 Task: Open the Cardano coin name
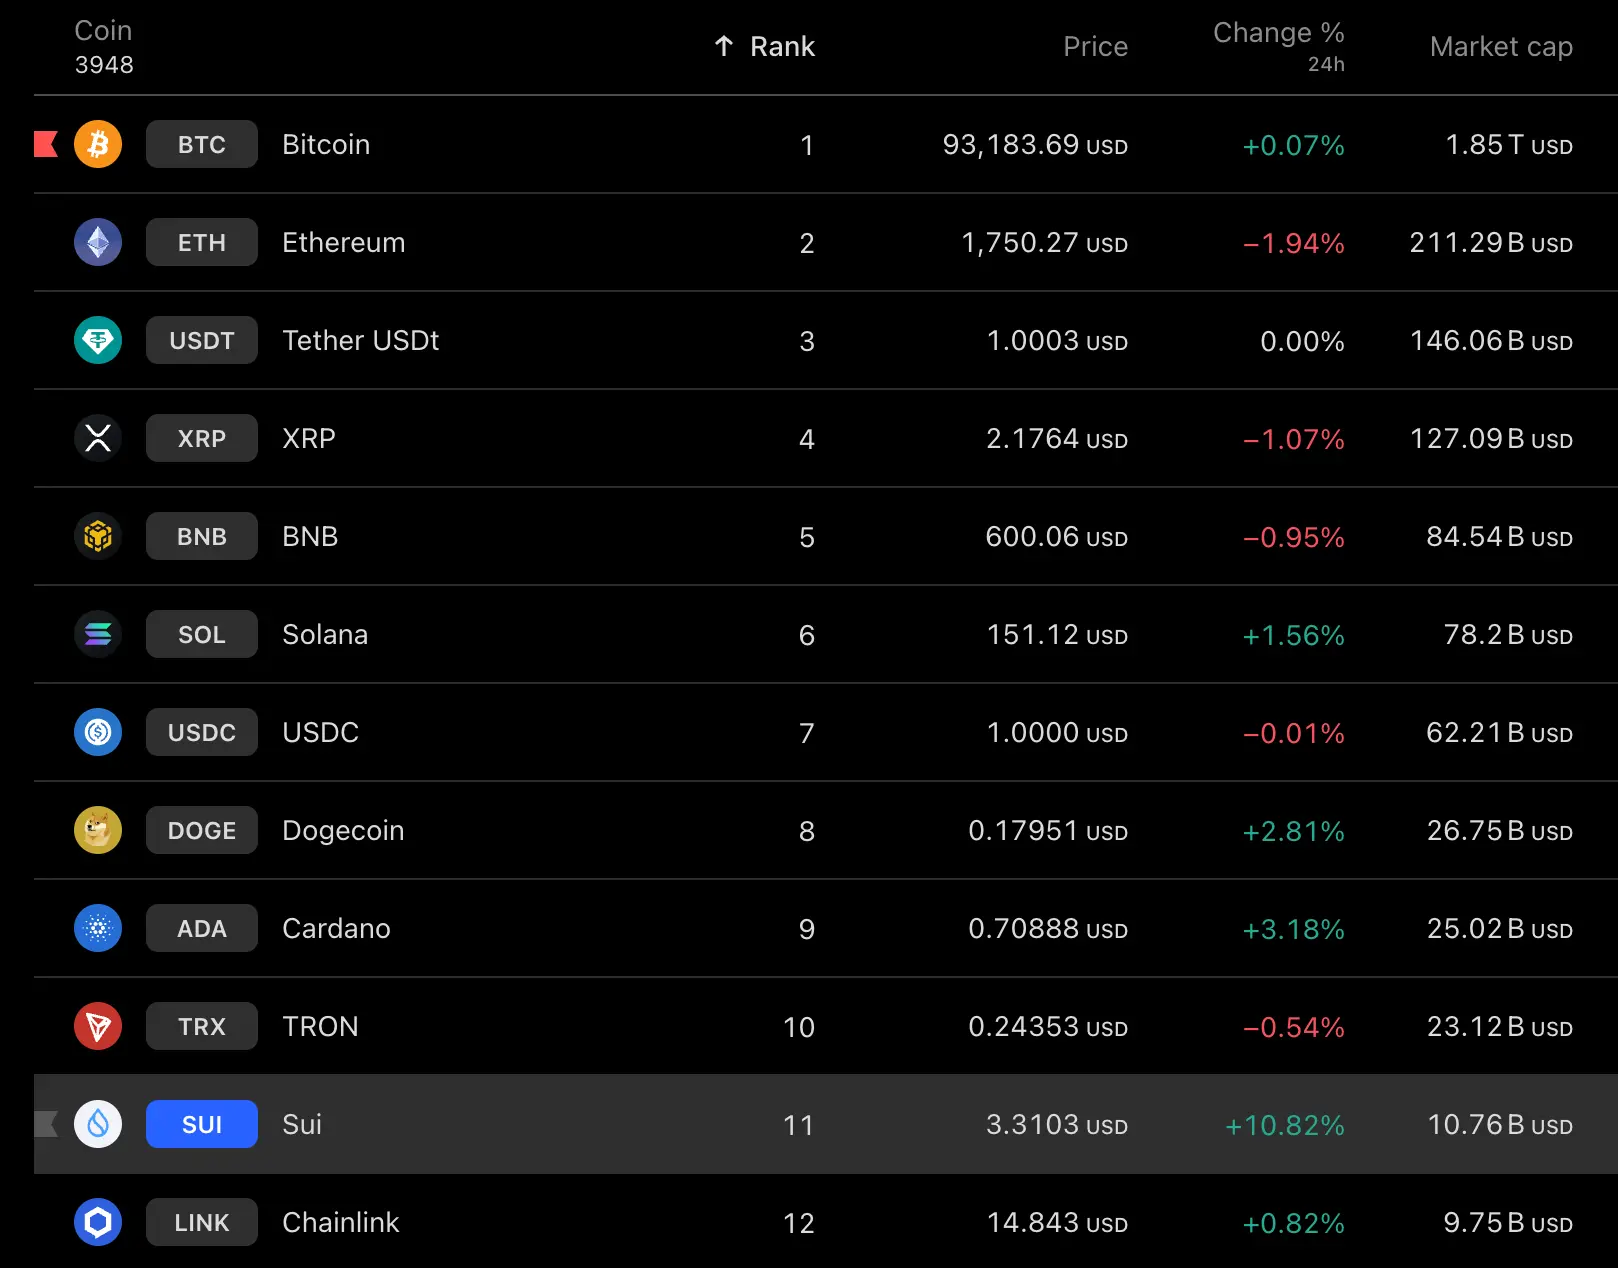click(x=336, y=928)
